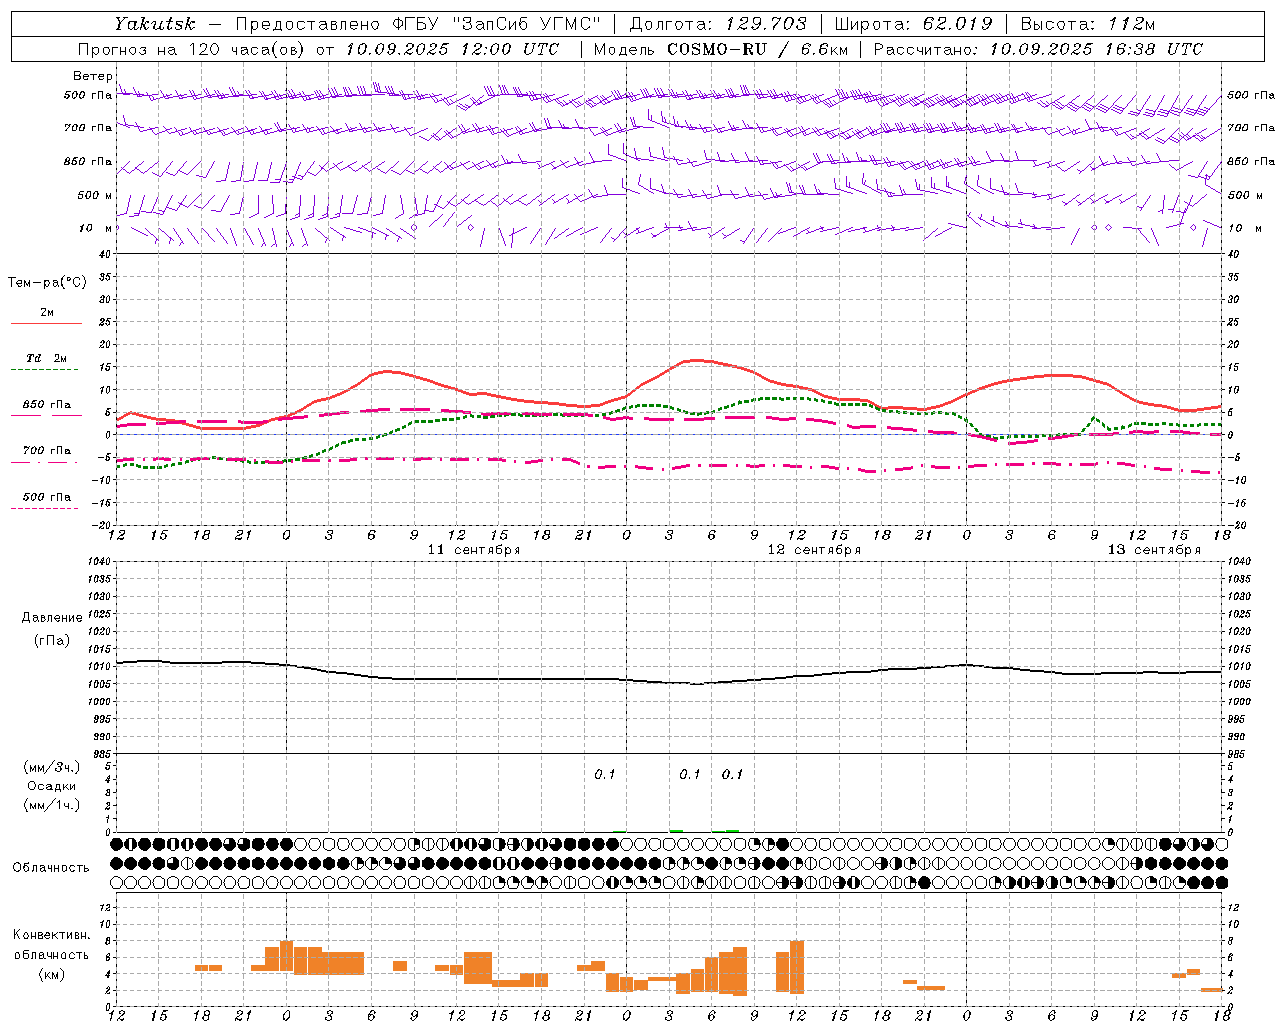Click "Прогноз на 120 часа(ов)" forecast text

click(192, 49)
